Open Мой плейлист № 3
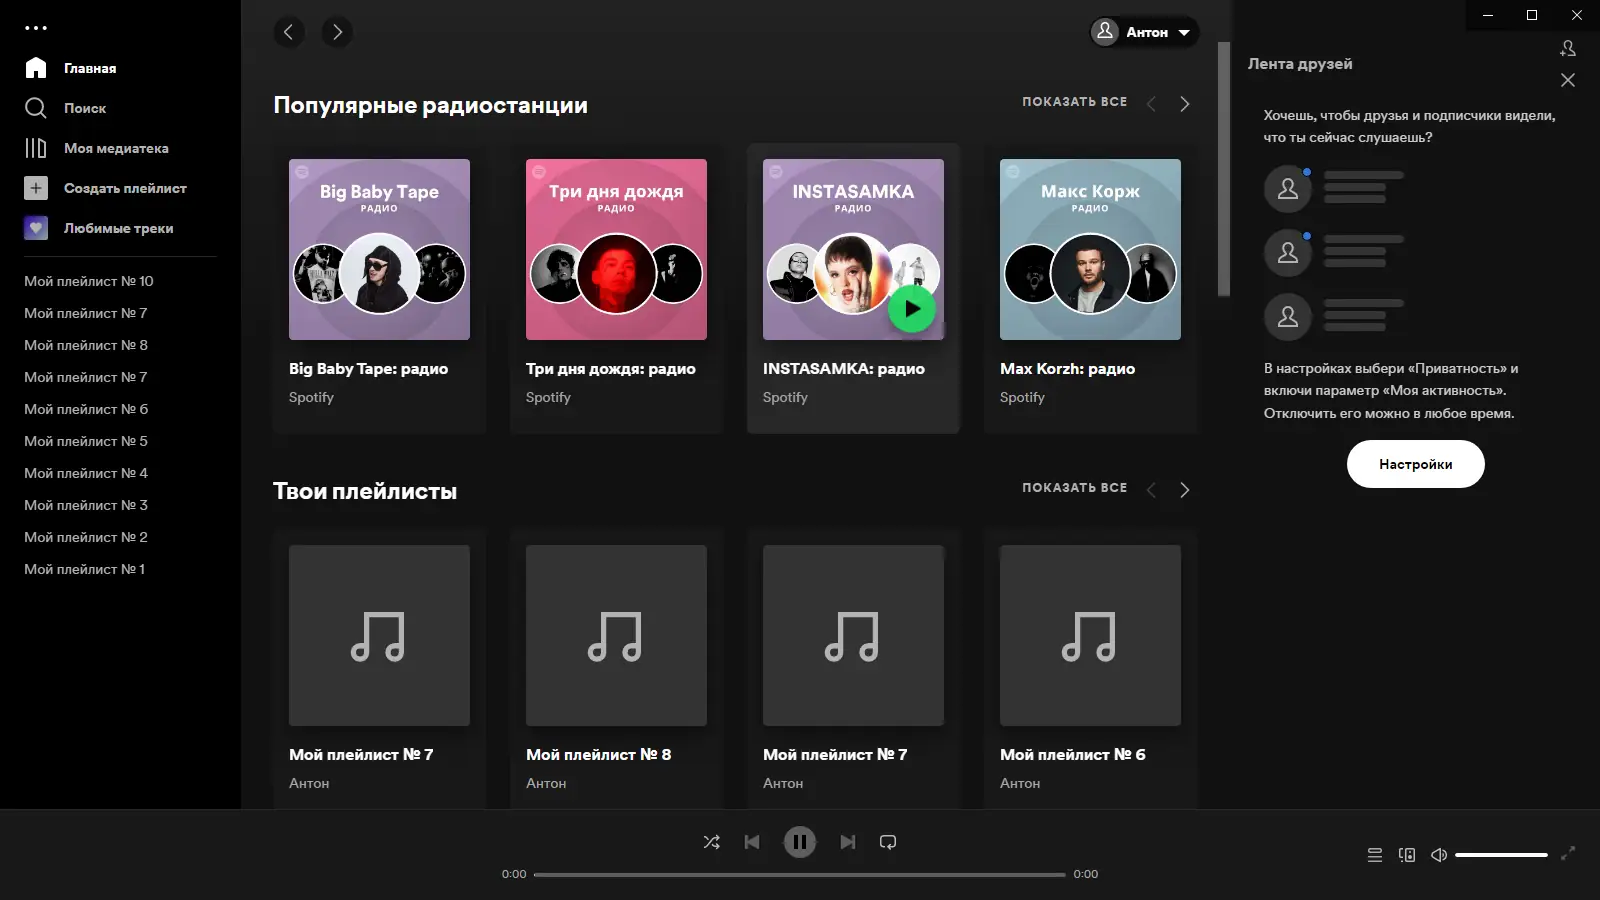The height and width of the screenshot is (900, 1600). coord(86,505)
